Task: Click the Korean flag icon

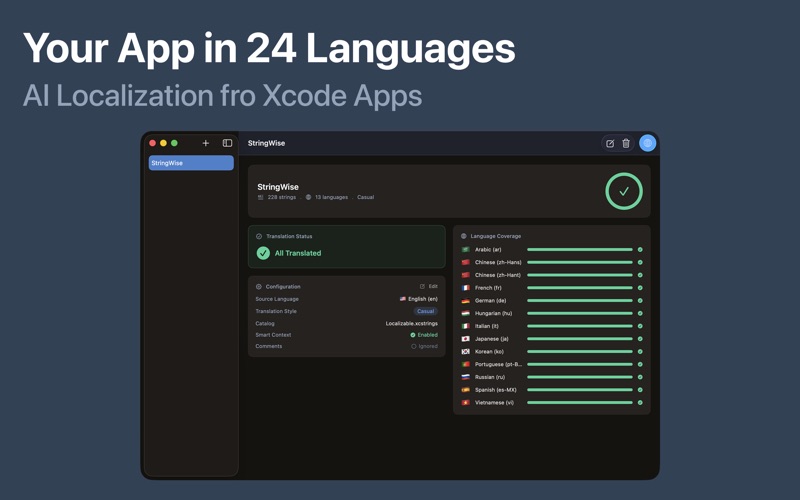Action: click(x=465, y=352)
